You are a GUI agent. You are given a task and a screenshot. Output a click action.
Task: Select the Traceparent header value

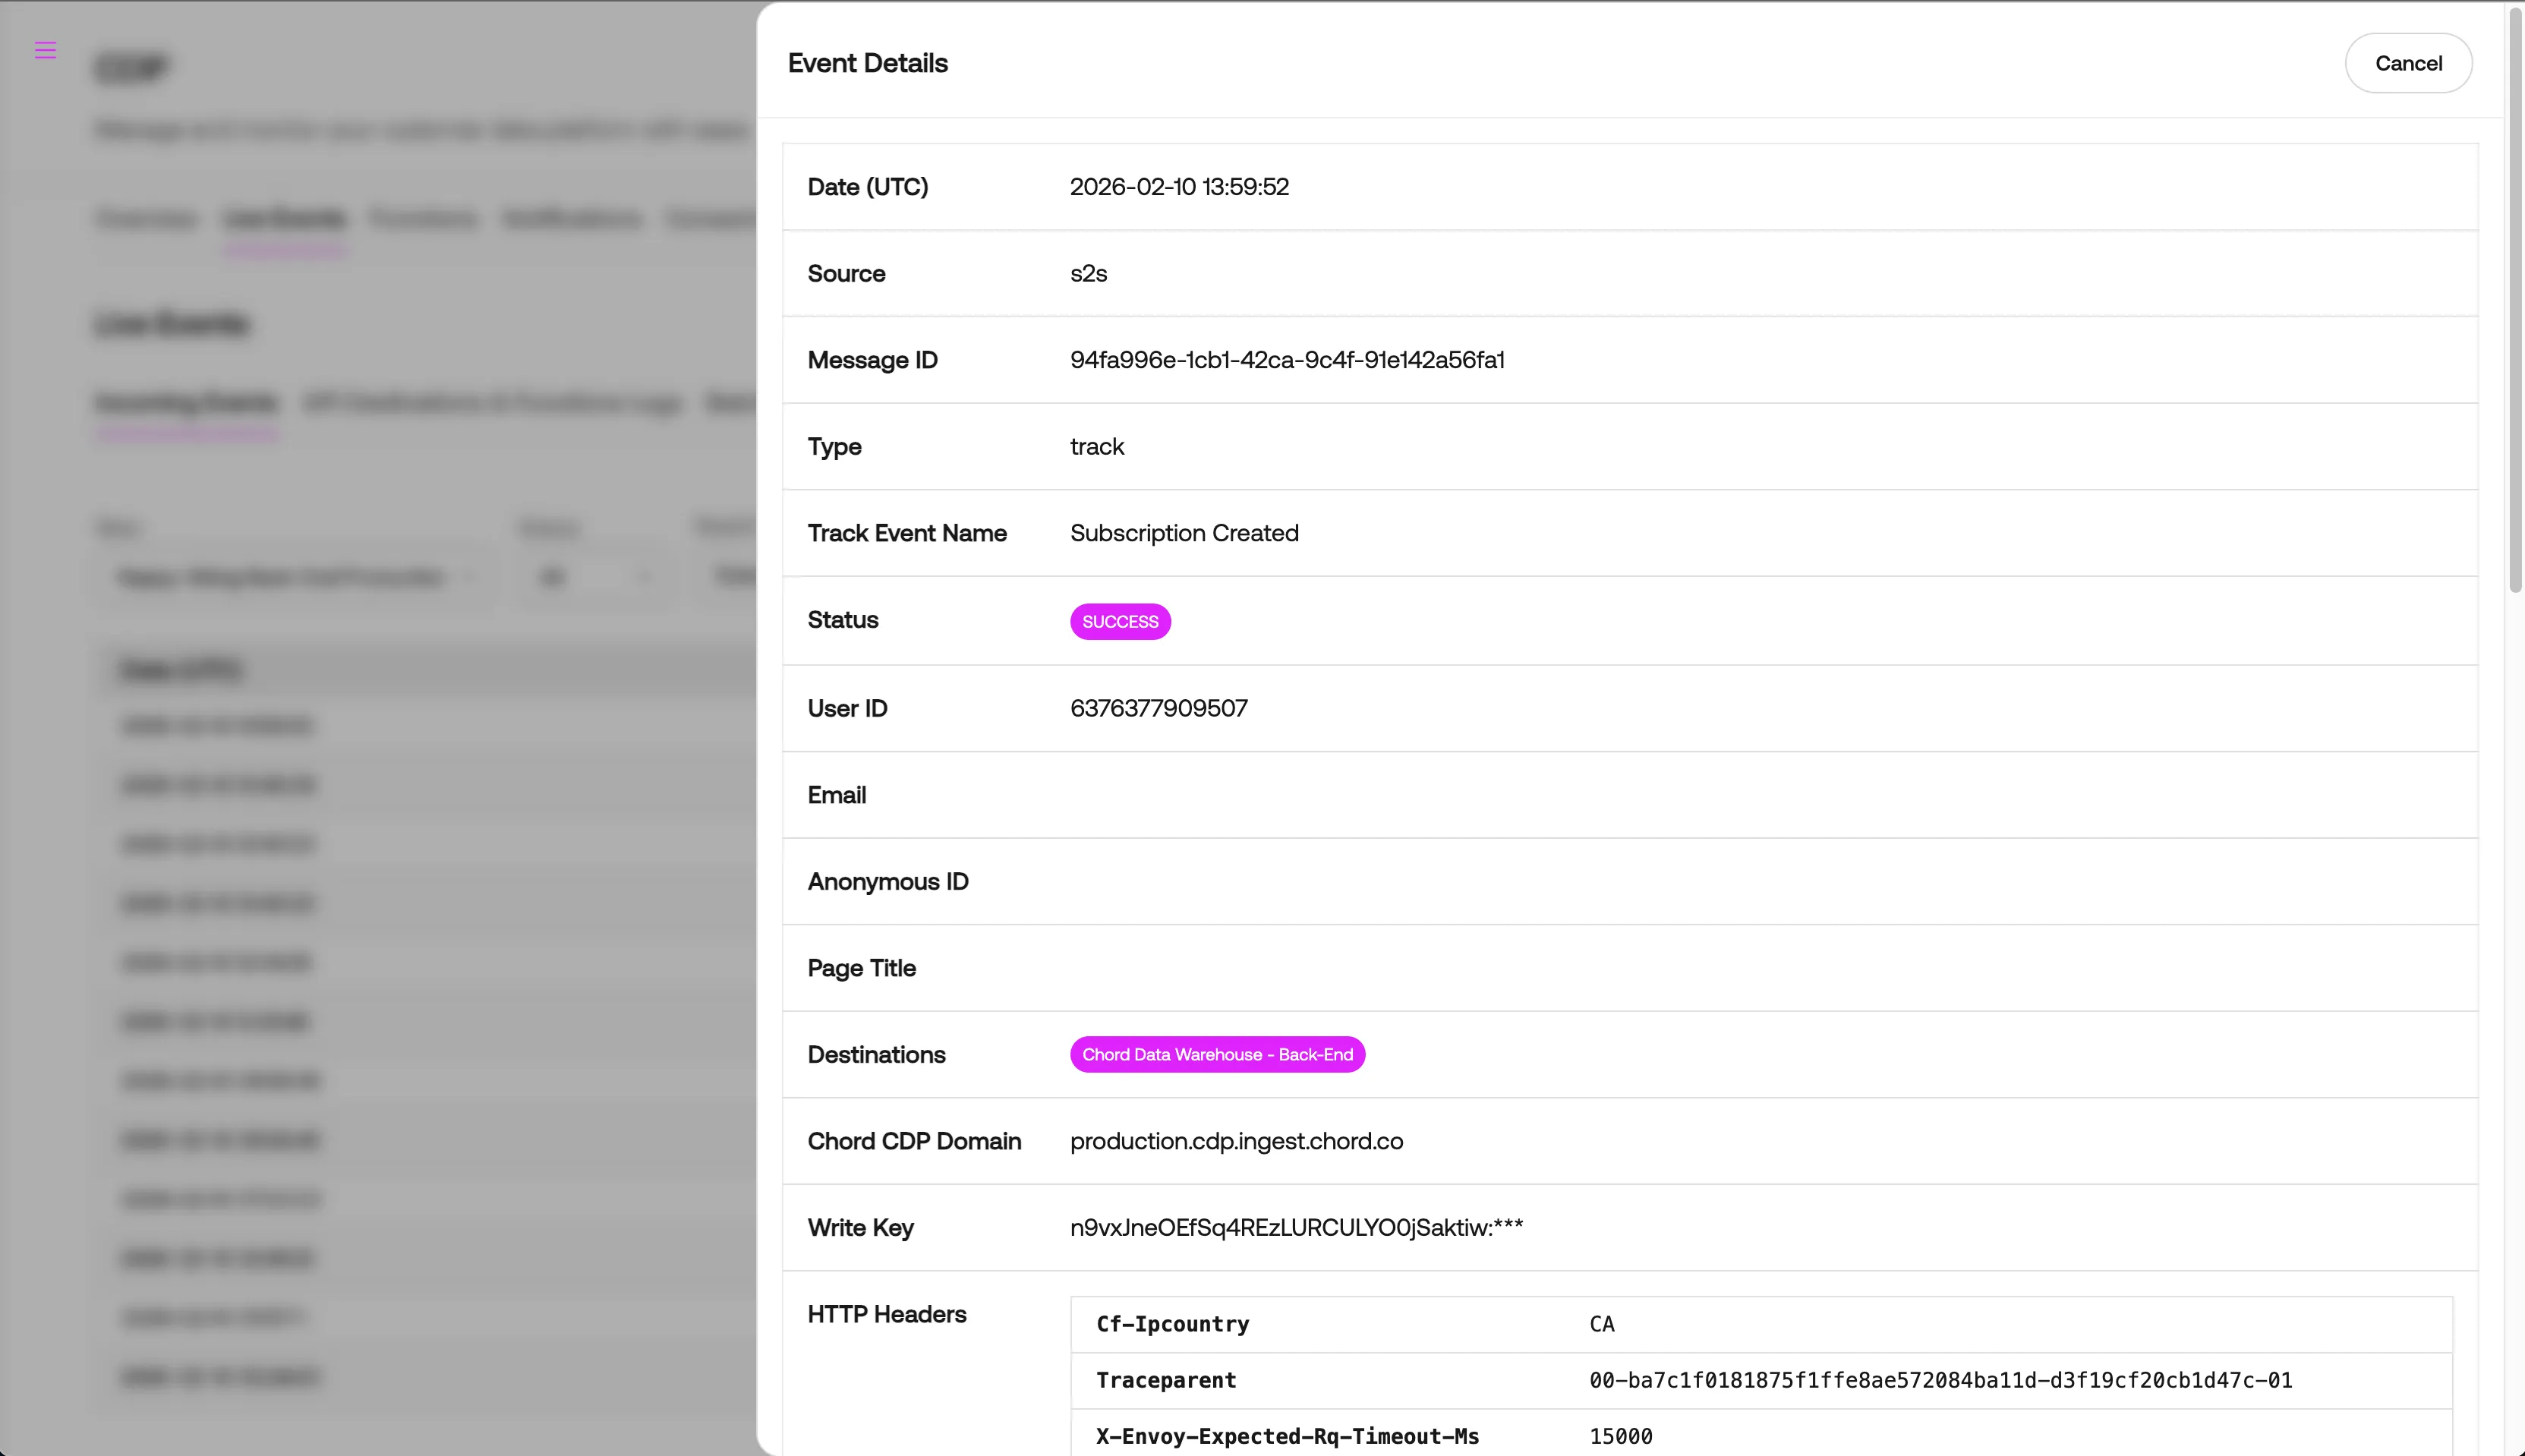[1940, 1380]
